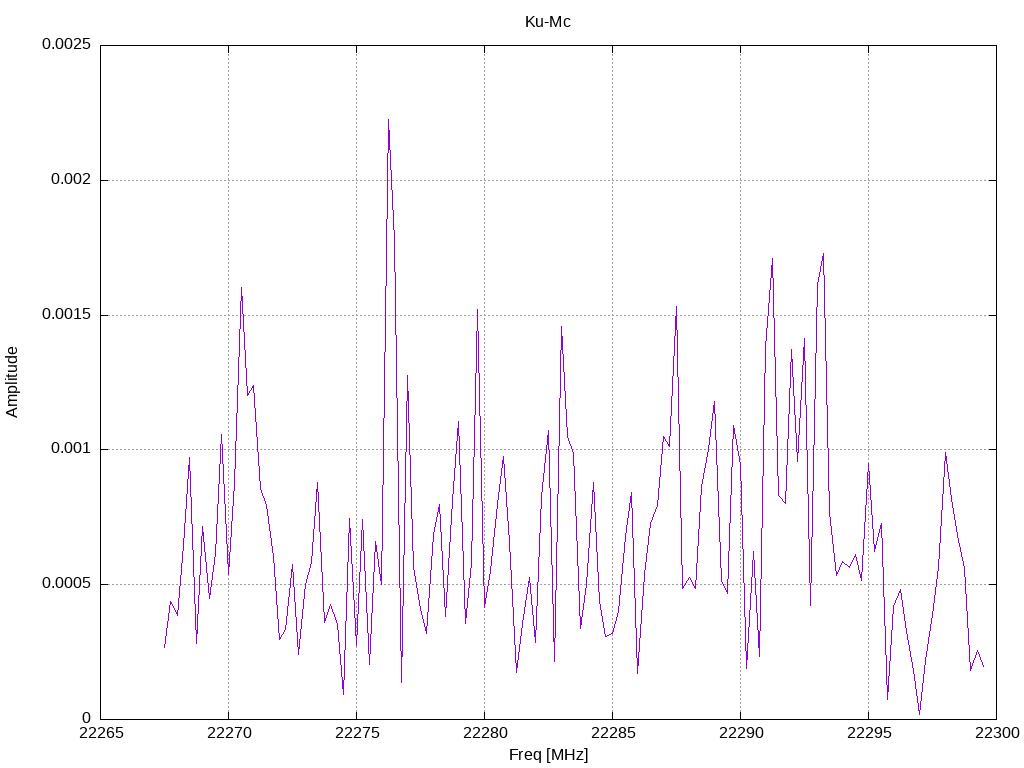Click the x-axis tick label 22270
Image resolution: width=1024 pixels, height=768 pixels.
[229, 733]
